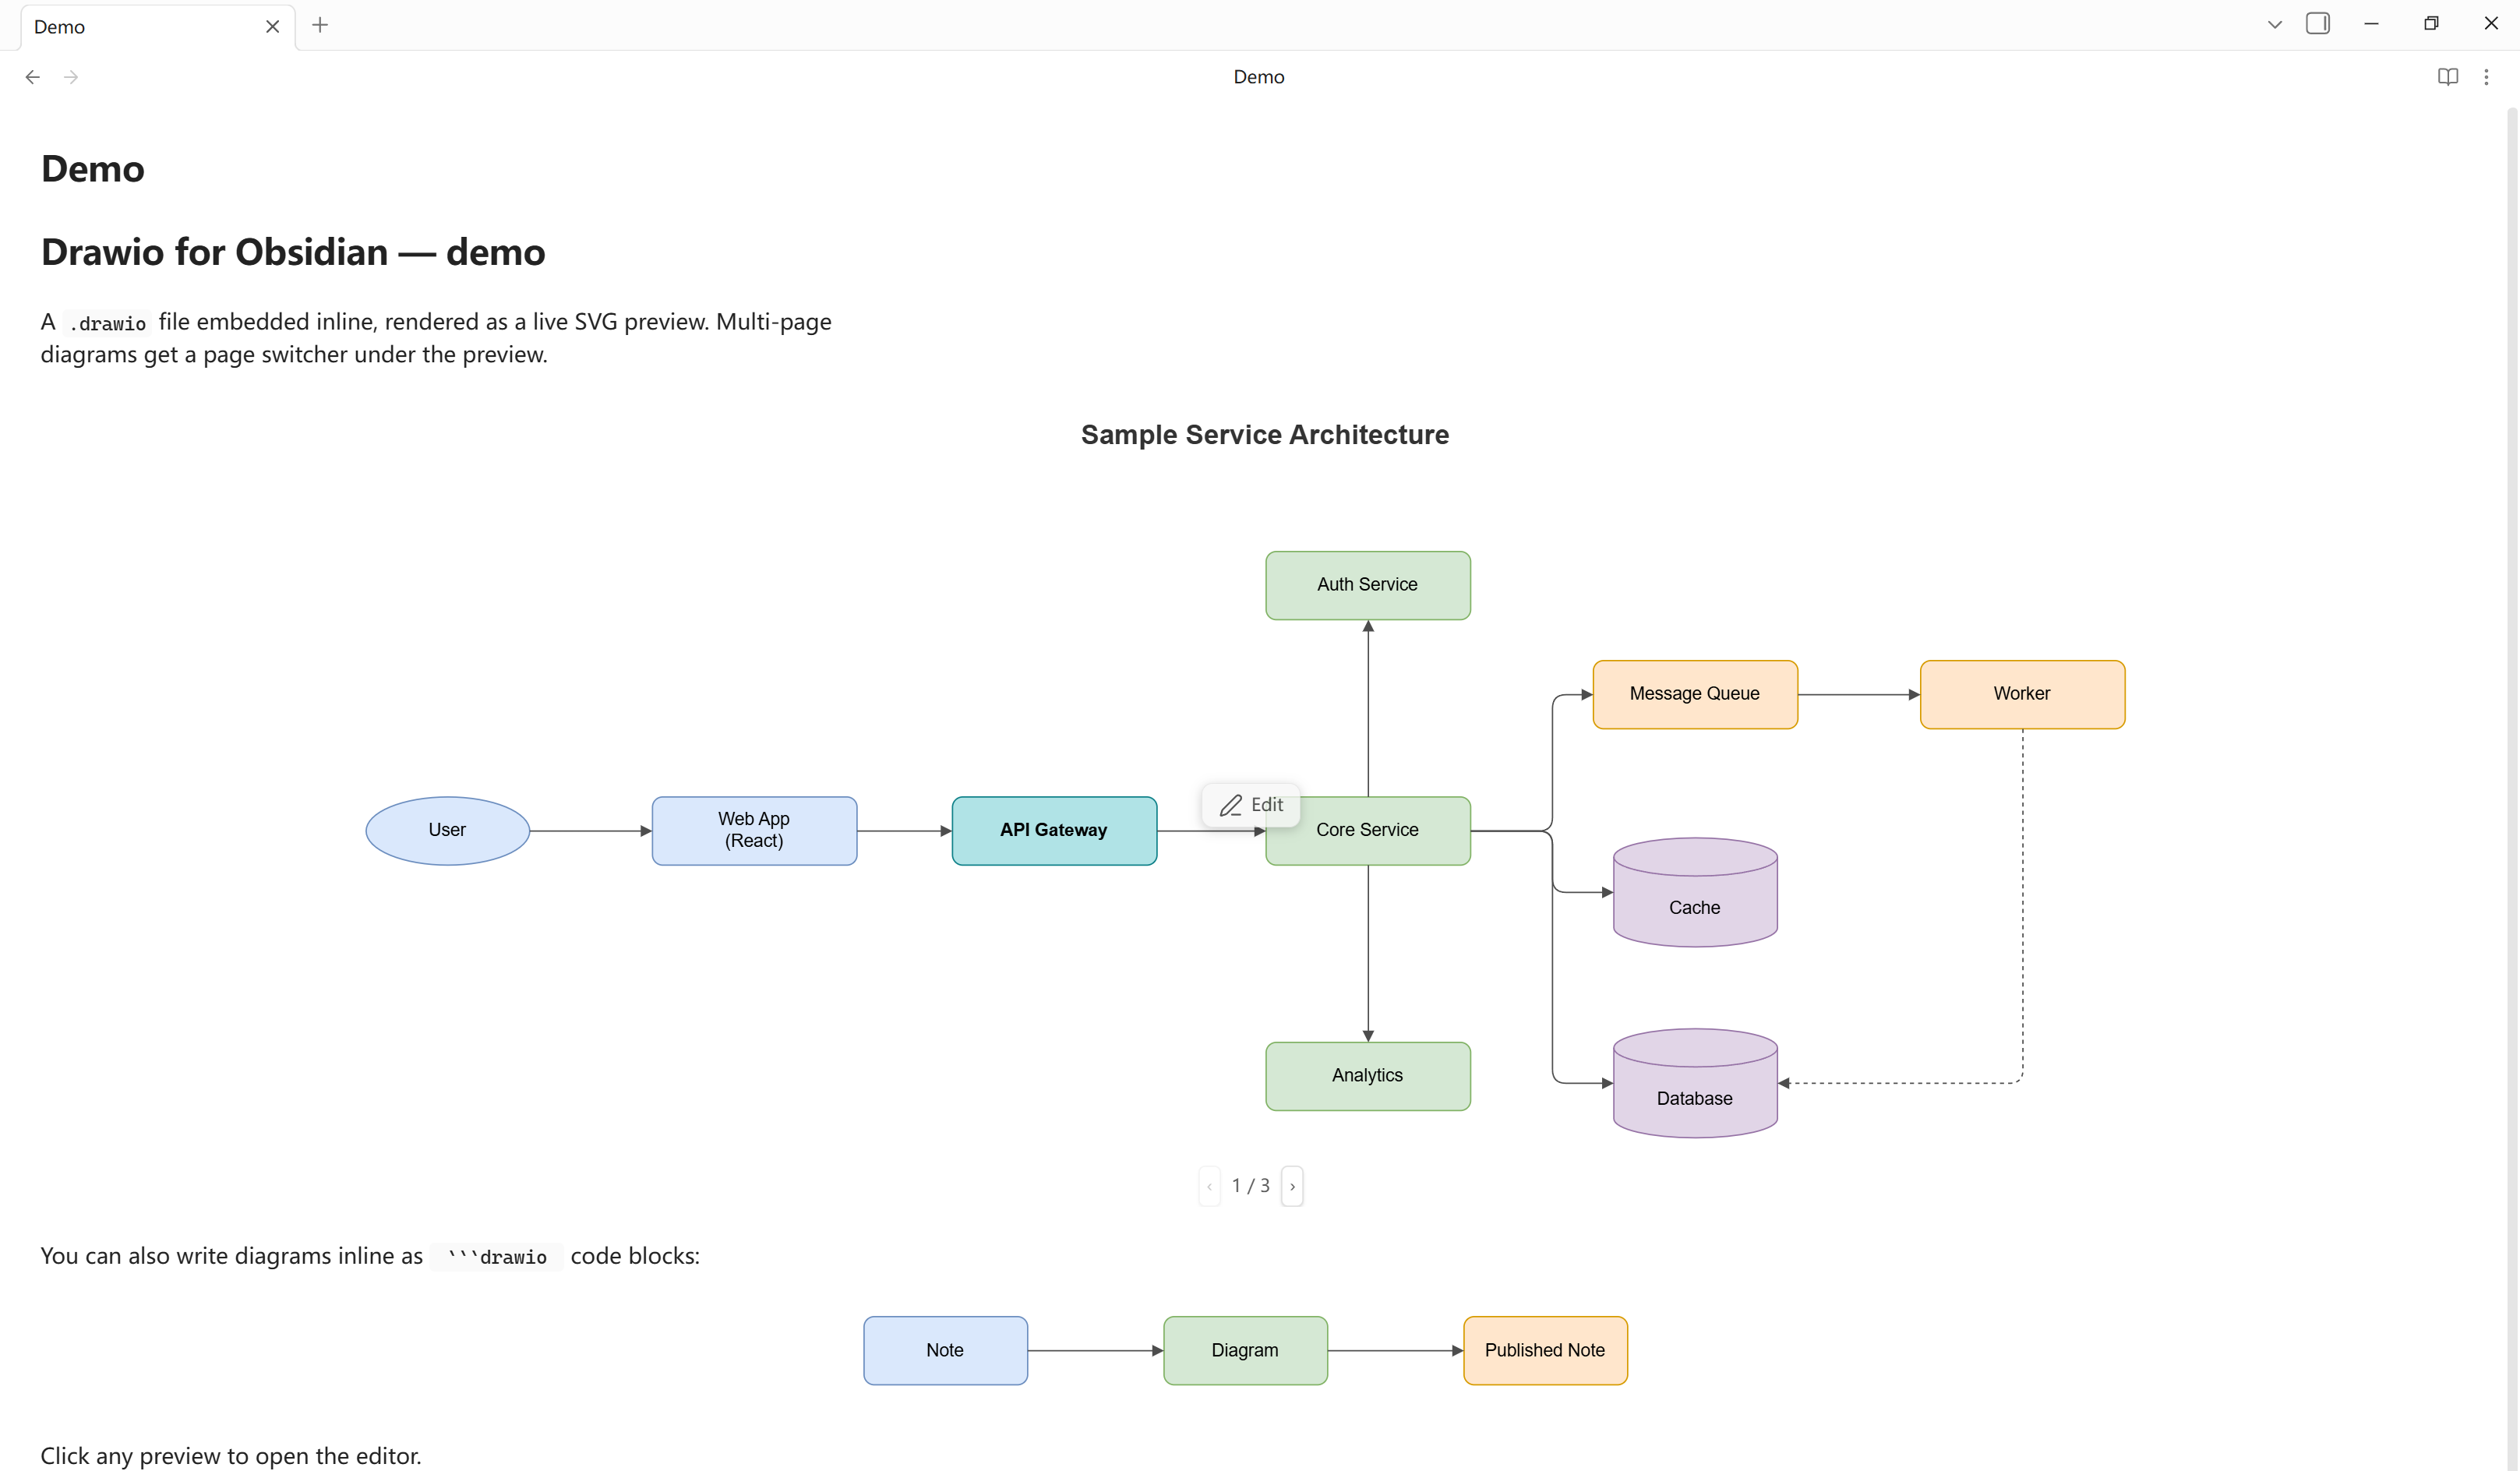Click the large Demo page heading
The height and width of the screenshot is (1471, 2520).
[x=93, y=169]
